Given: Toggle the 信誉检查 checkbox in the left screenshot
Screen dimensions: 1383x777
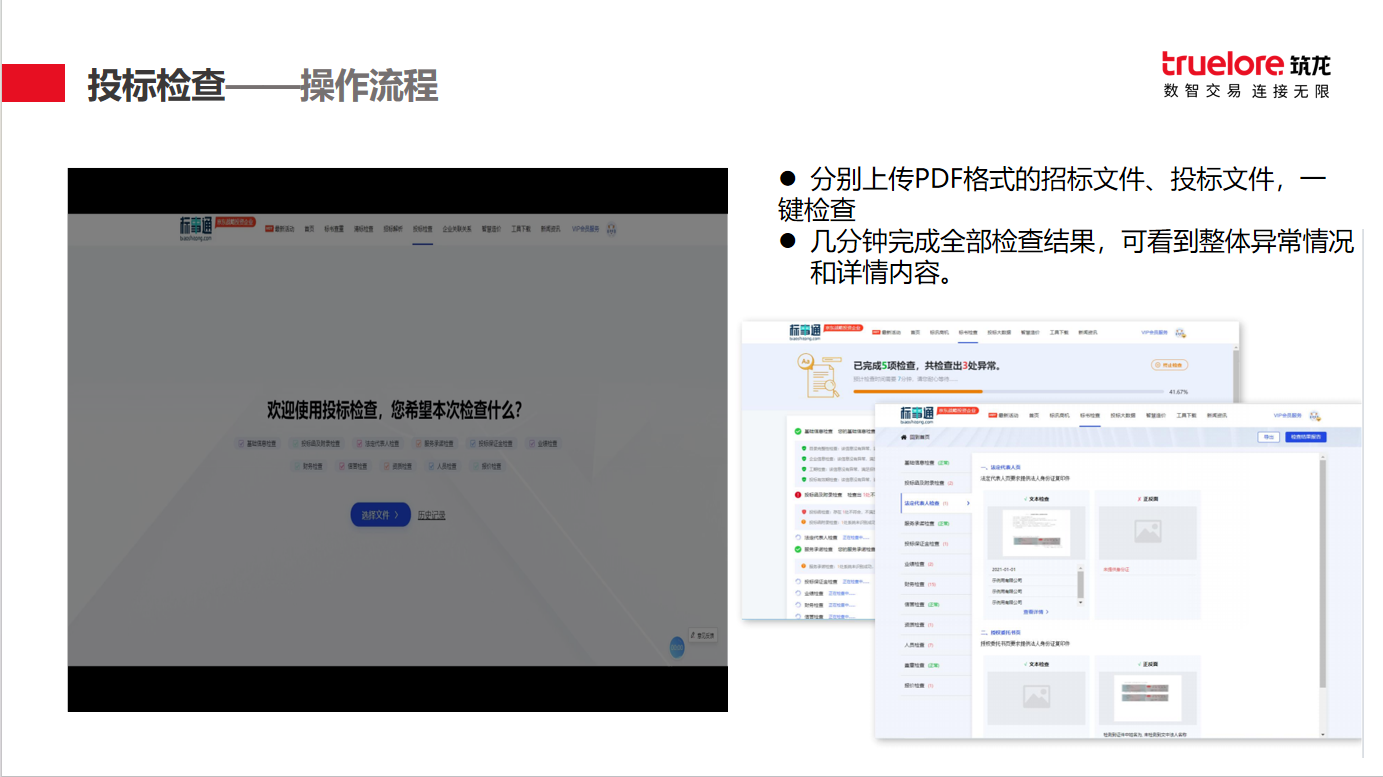Looking at the screenshot, I should coord(341,466).
